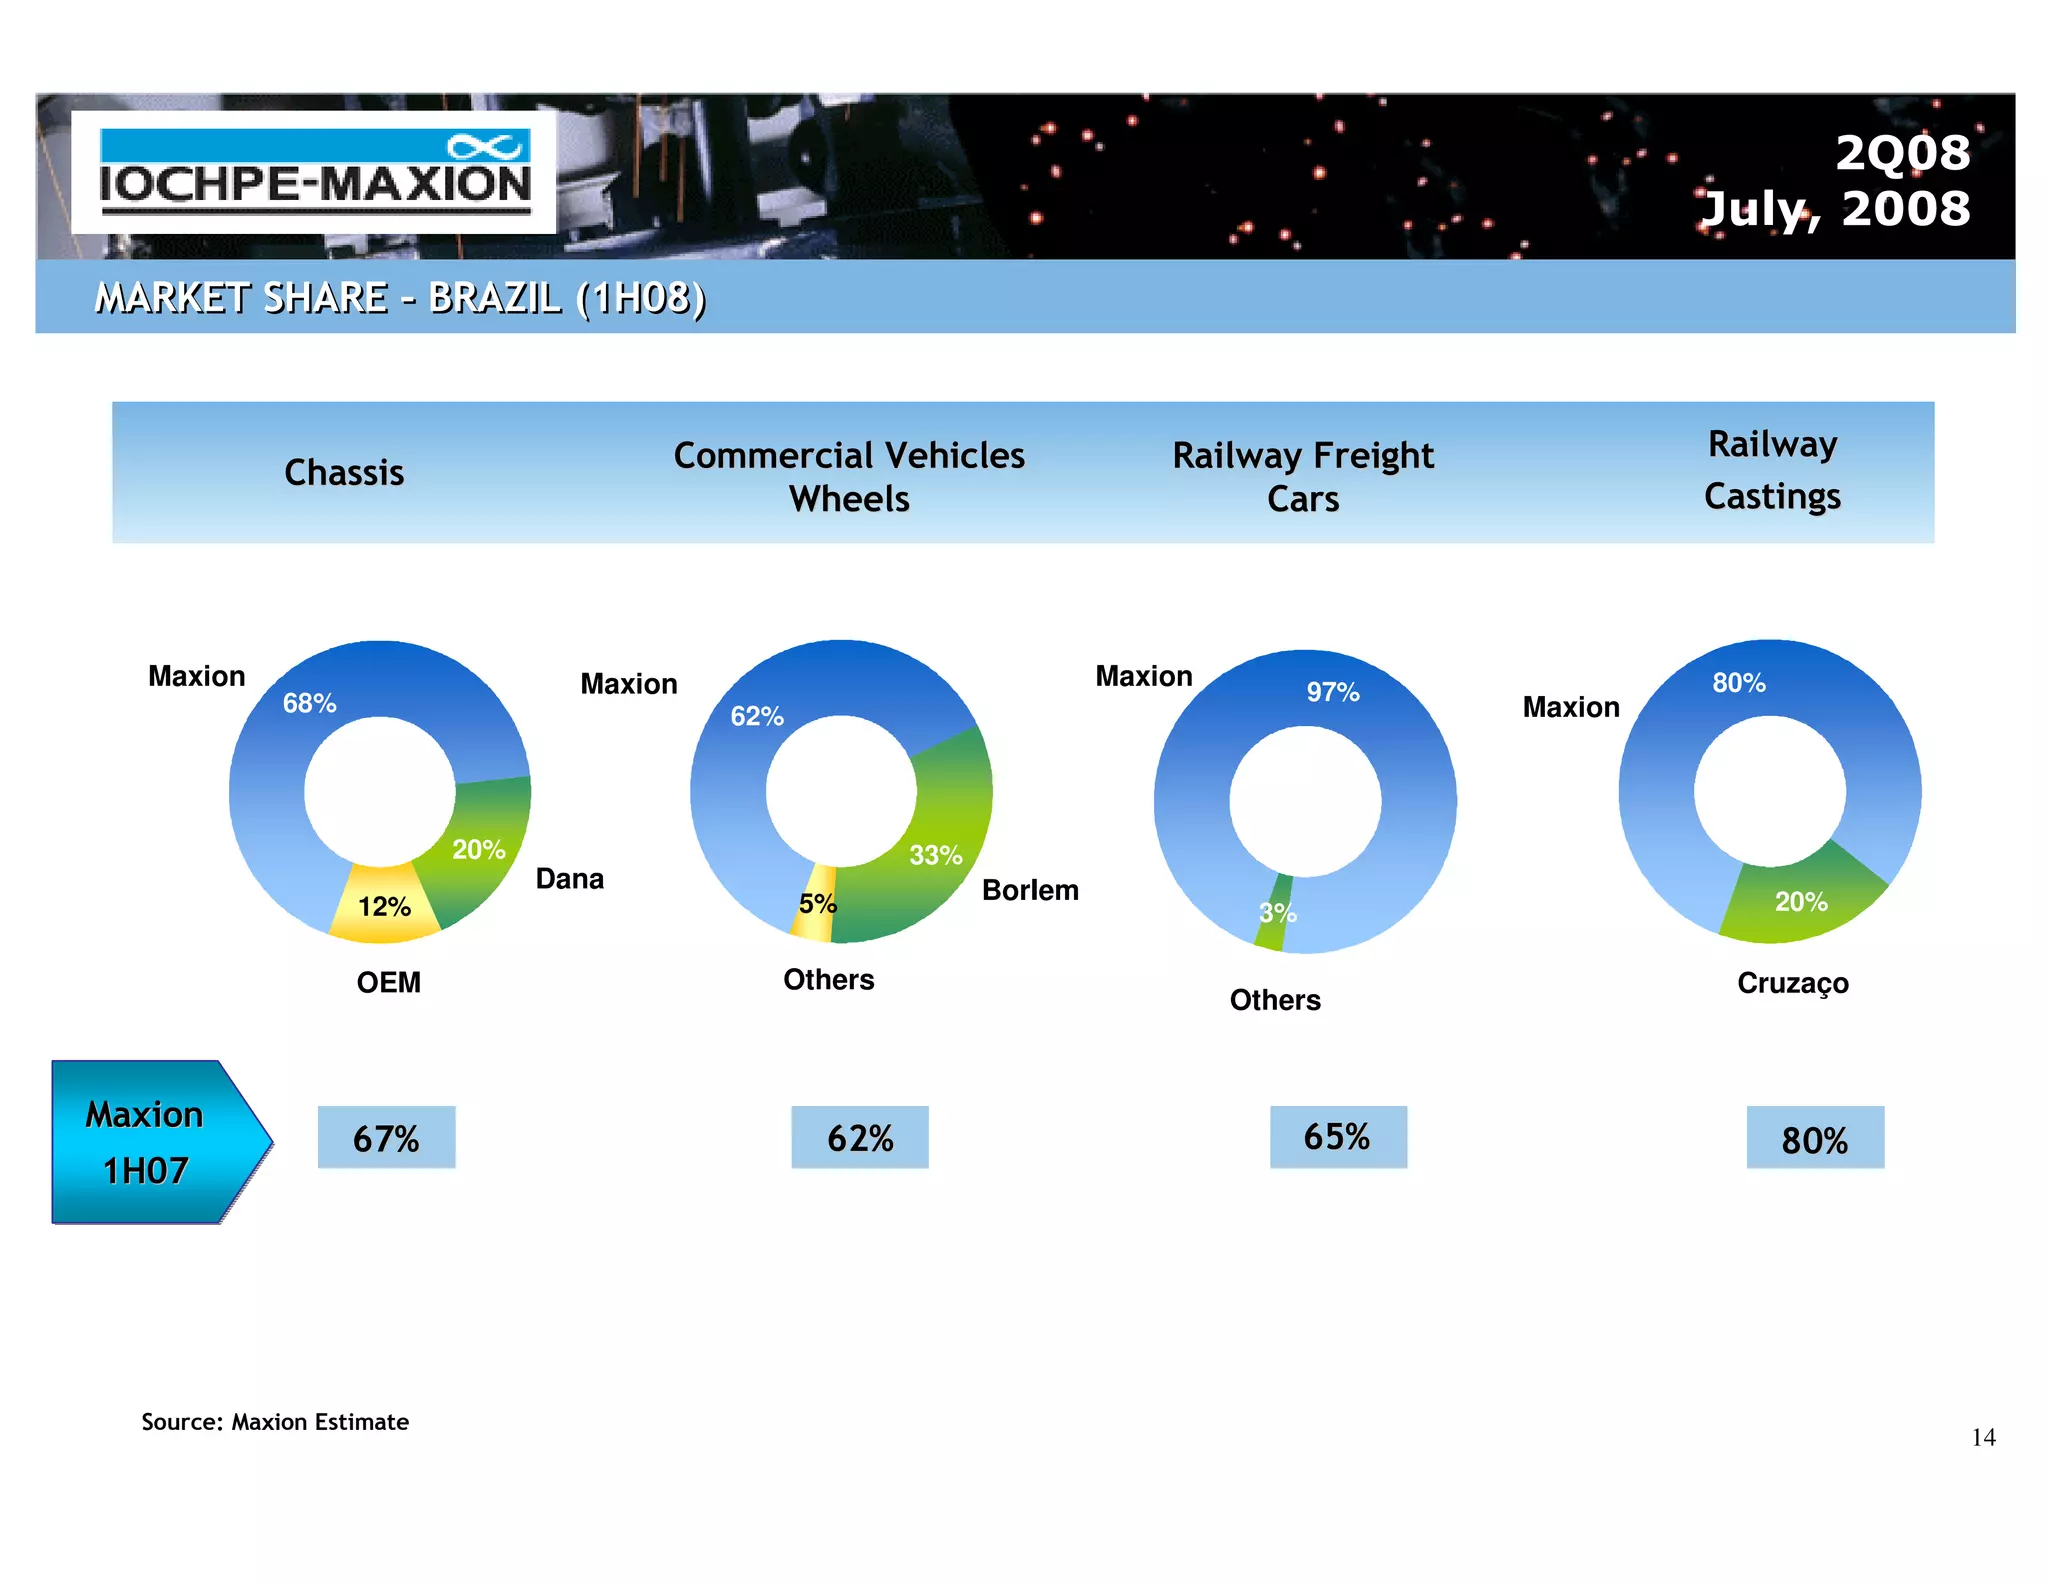Click the 80% castings 1H07 box
The width and height of the screenshot is (2048, 1582).
1815,1138
